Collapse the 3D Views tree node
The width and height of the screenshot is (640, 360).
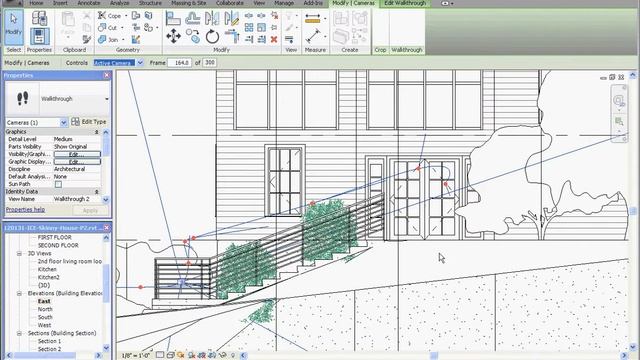pos(19,253)
